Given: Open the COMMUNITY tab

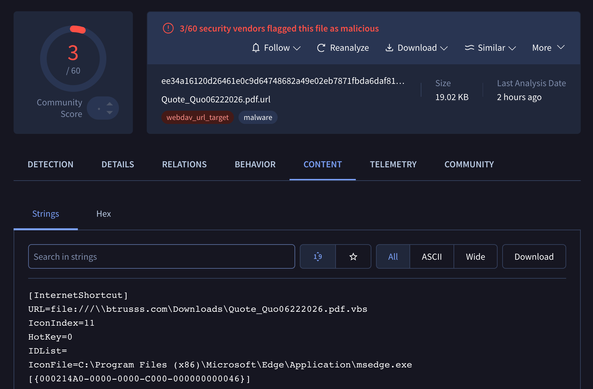Looking at the screenshot, I should (469, 164).
